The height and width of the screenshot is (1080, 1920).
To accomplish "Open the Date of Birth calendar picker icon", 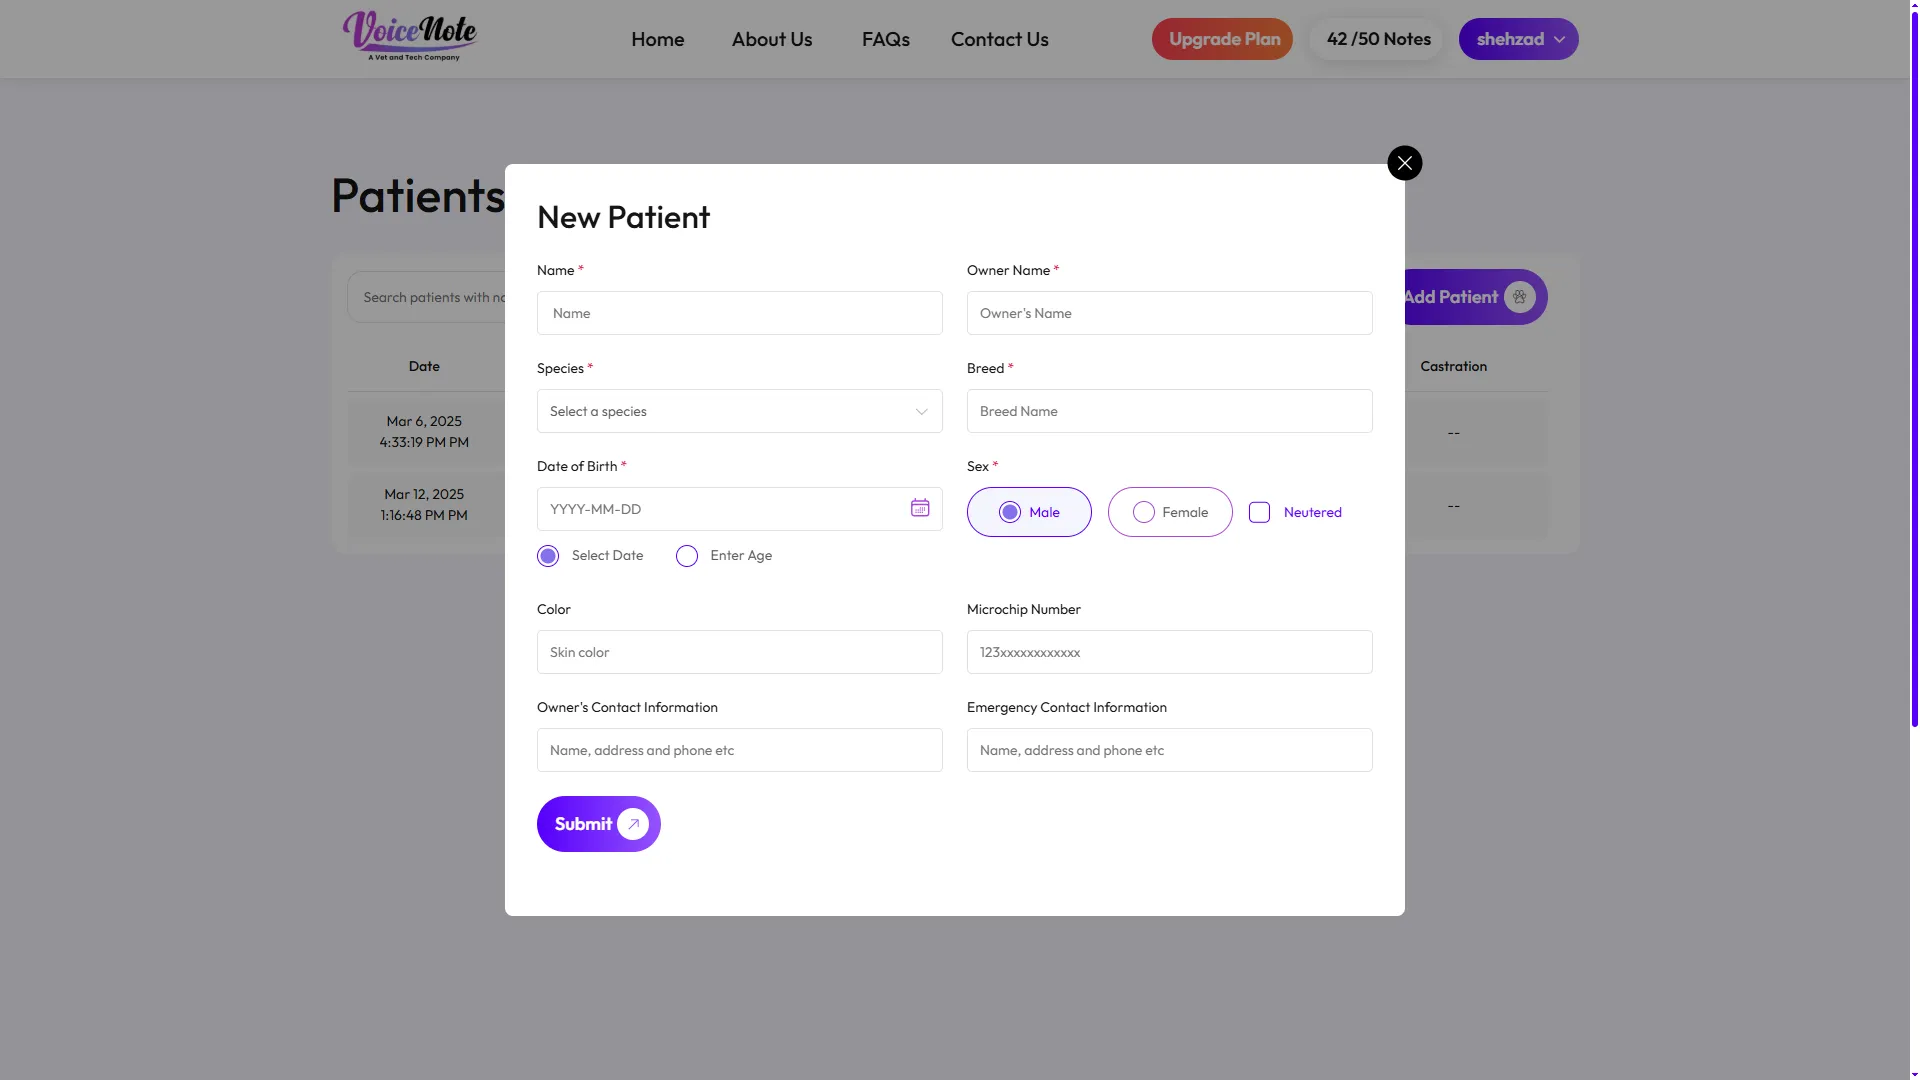I will (920, 508).
